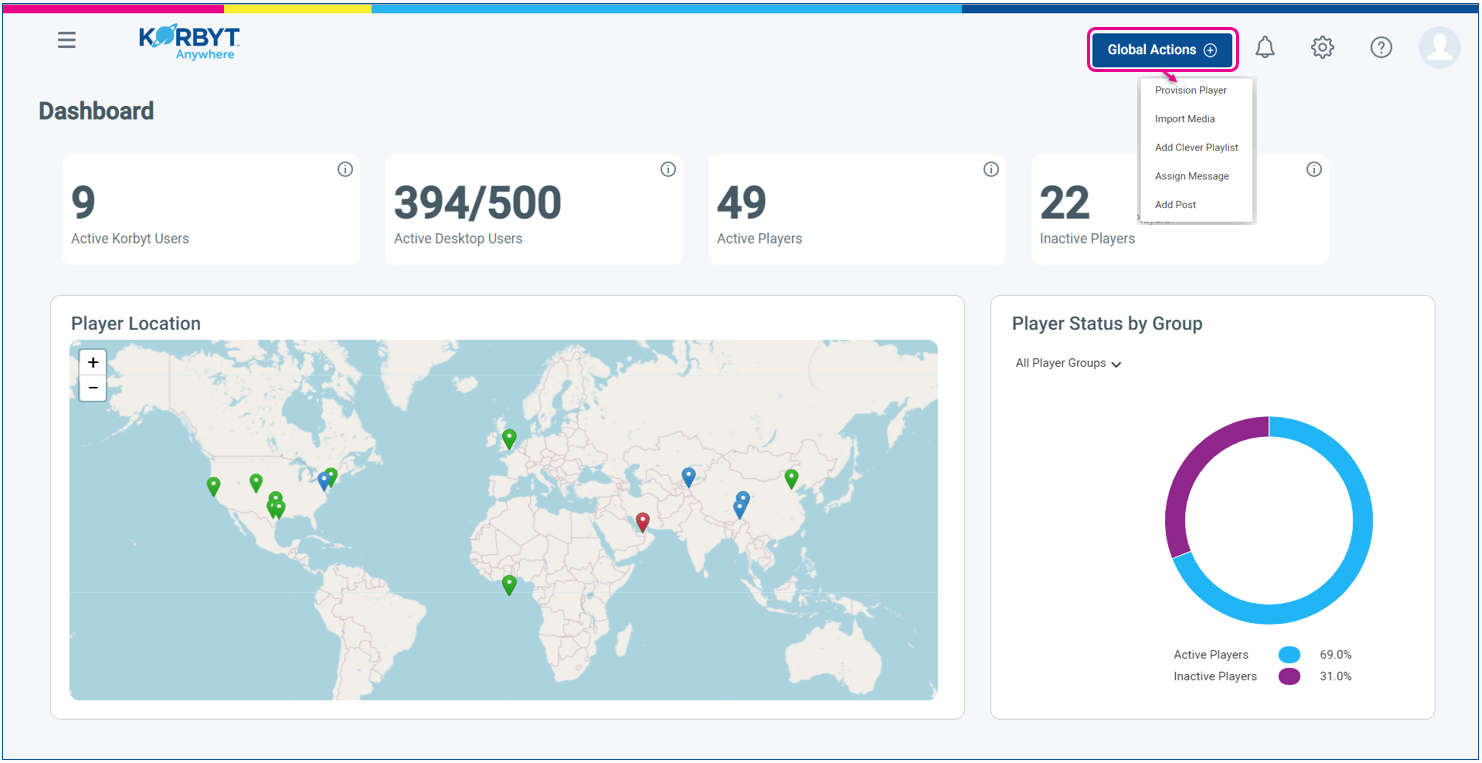Click info icon on Active Players card
Screen dimensions: 1482x763
(991, 170)
